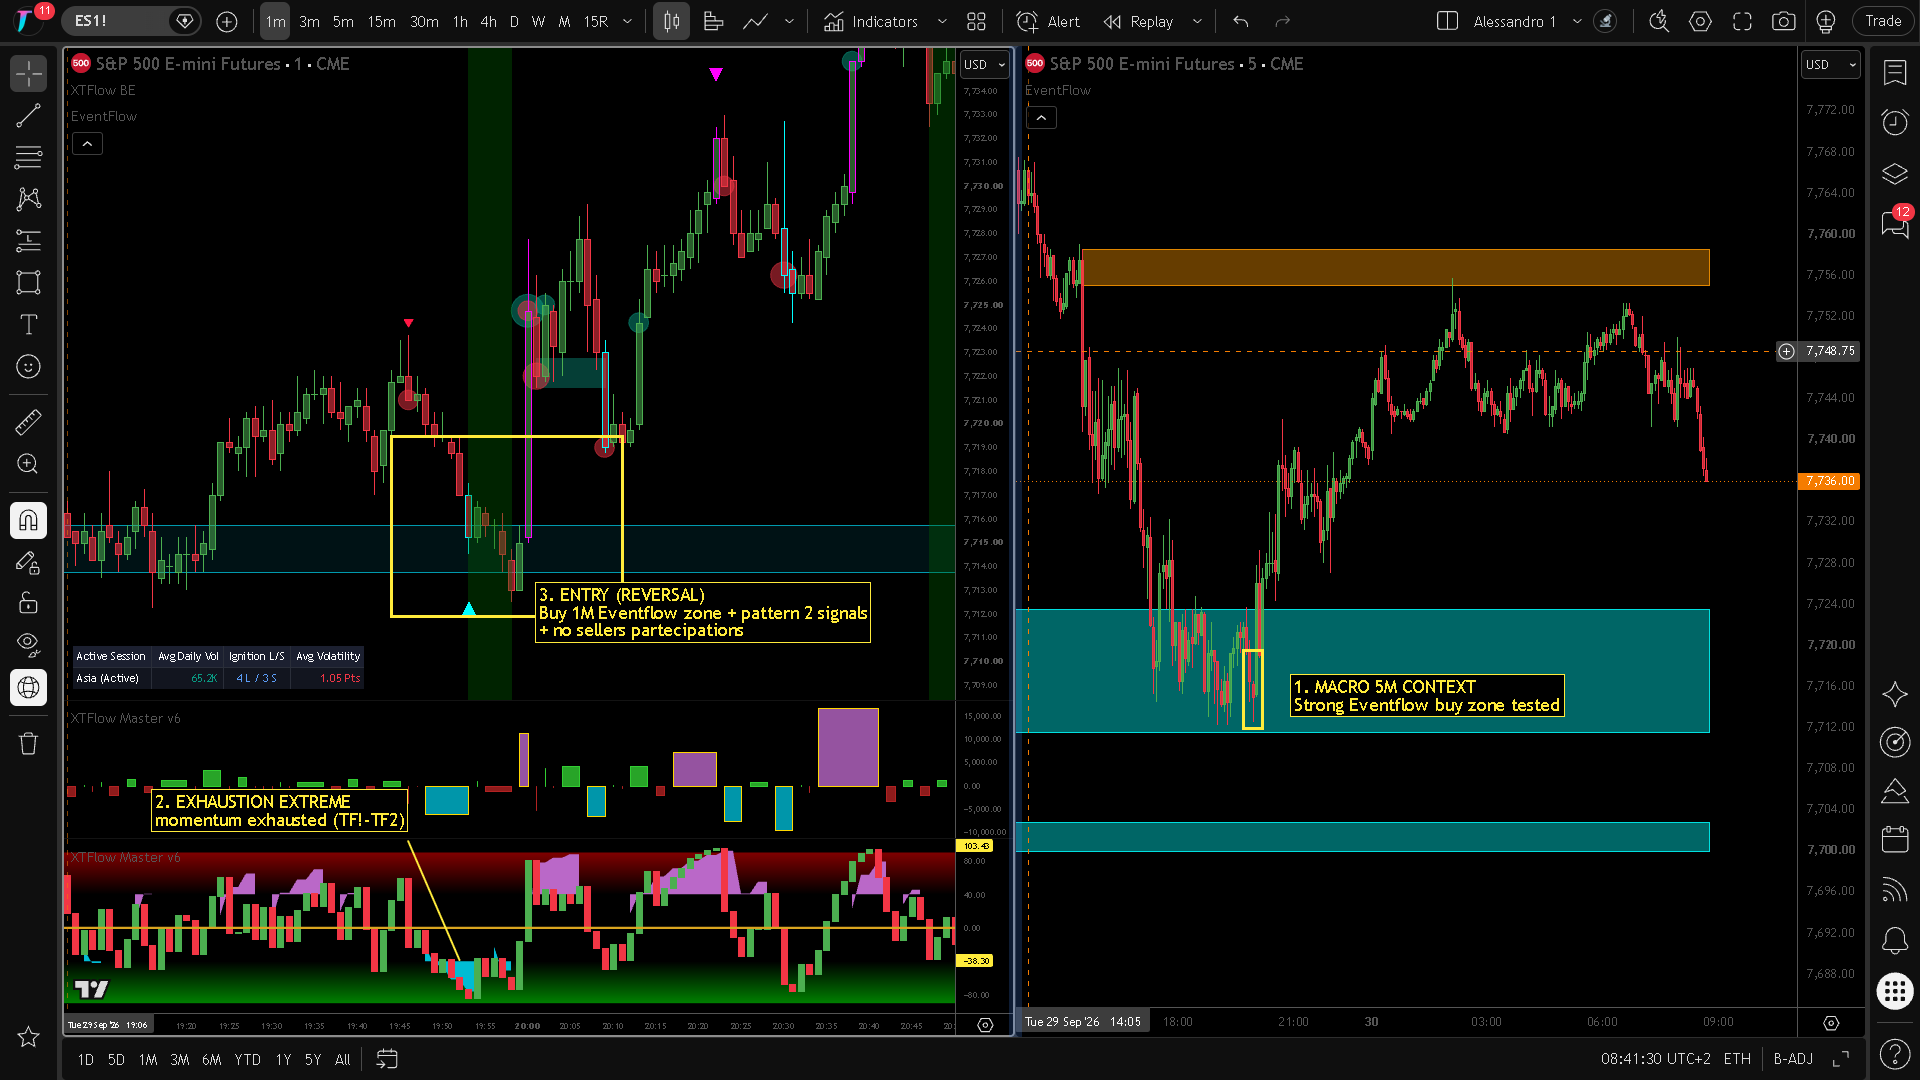Switch to the 15m timeframe

pos(381,21)
